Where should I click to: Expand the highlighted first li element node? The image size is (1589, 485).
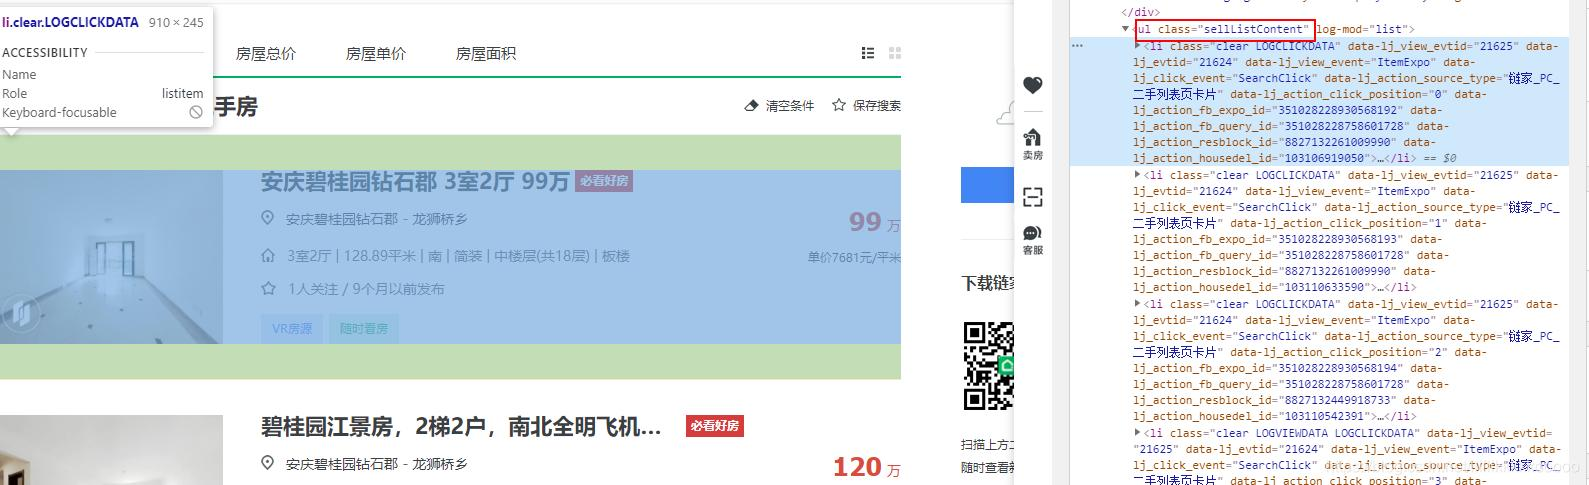click(x=1138, y=46)
